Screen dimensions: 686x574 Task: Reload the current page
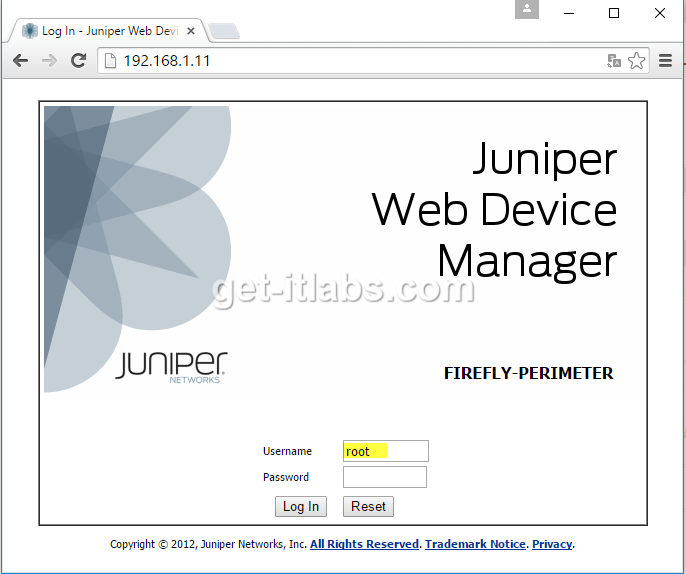coord(78,61)
